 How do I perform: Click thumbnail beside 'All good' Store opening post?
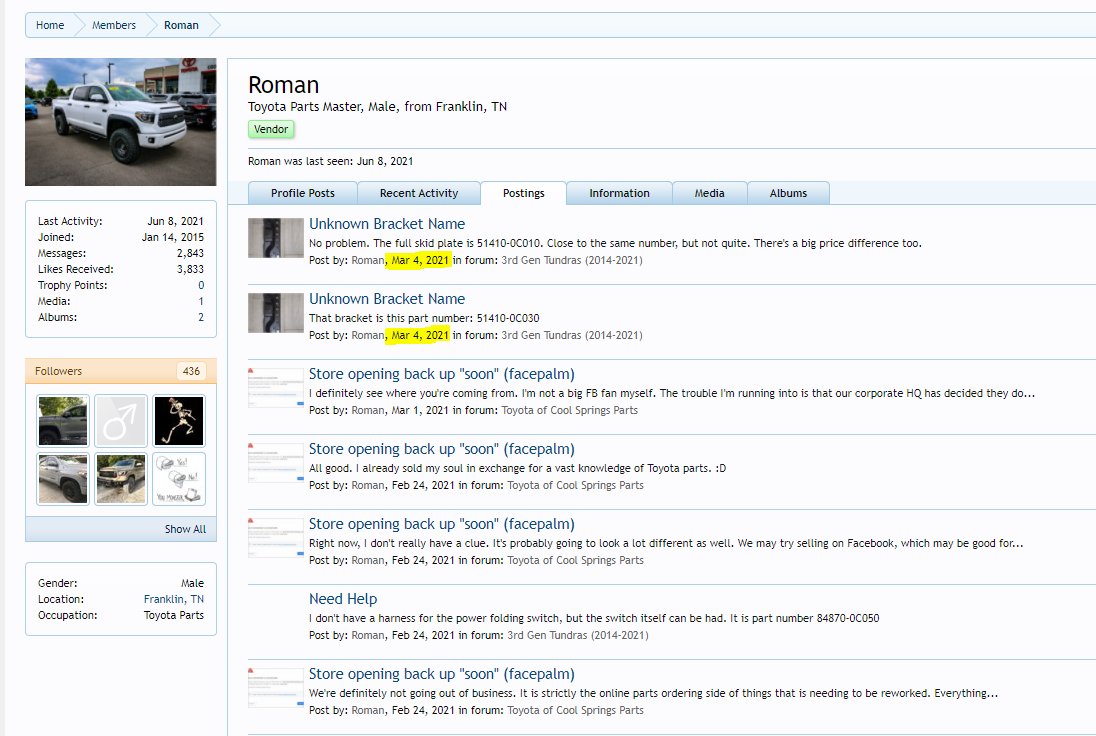[x=275, y=462]
